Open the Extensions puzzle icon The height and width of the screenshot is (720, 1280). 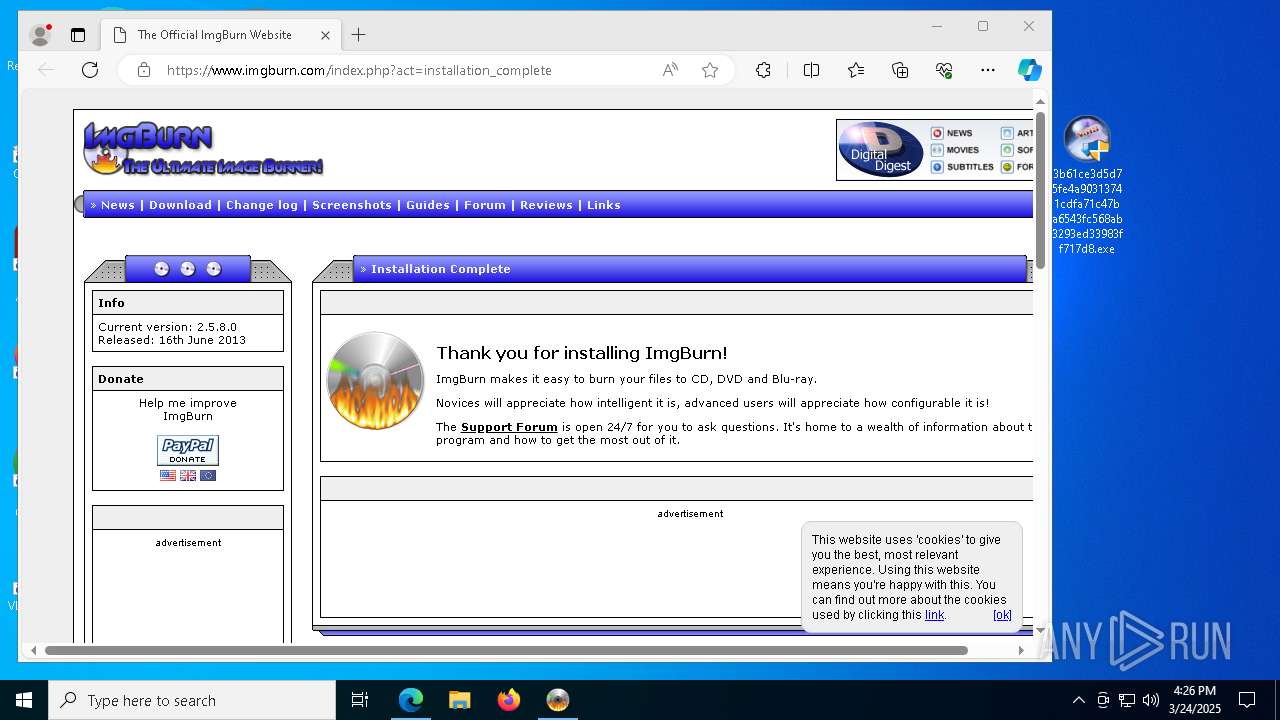click(763, 70)
